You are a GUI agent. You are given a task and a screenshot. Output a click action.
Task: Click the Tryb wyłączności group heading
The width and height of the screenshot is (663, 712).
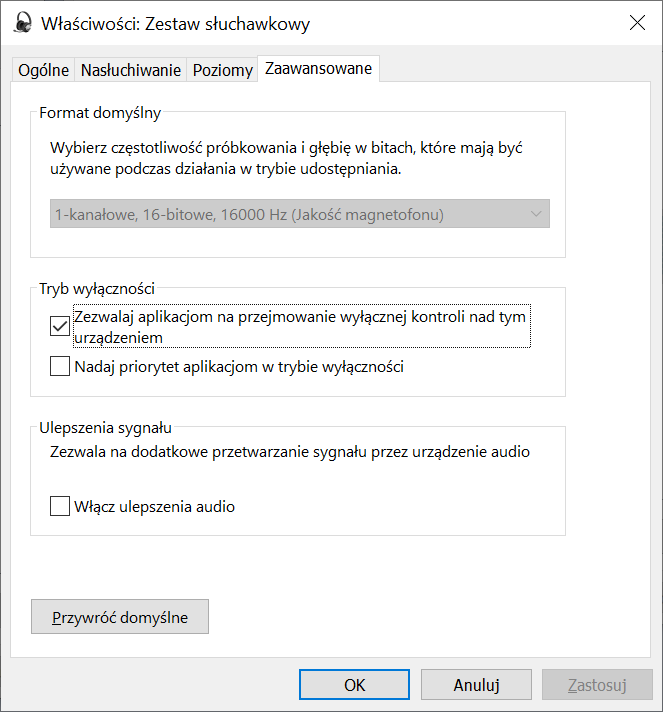point(97,289)
